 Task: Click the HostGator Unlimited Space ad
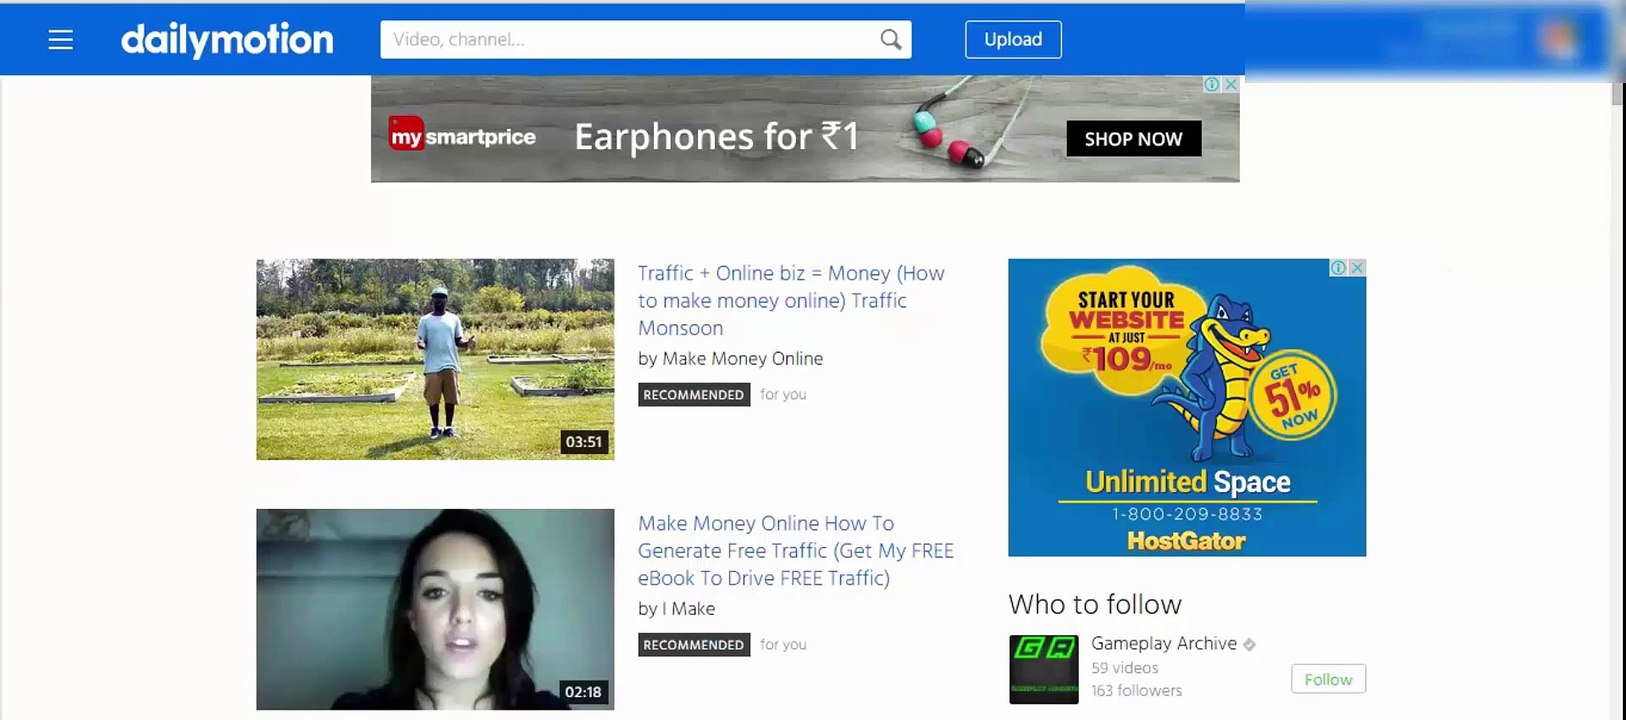click(1187, 407)
